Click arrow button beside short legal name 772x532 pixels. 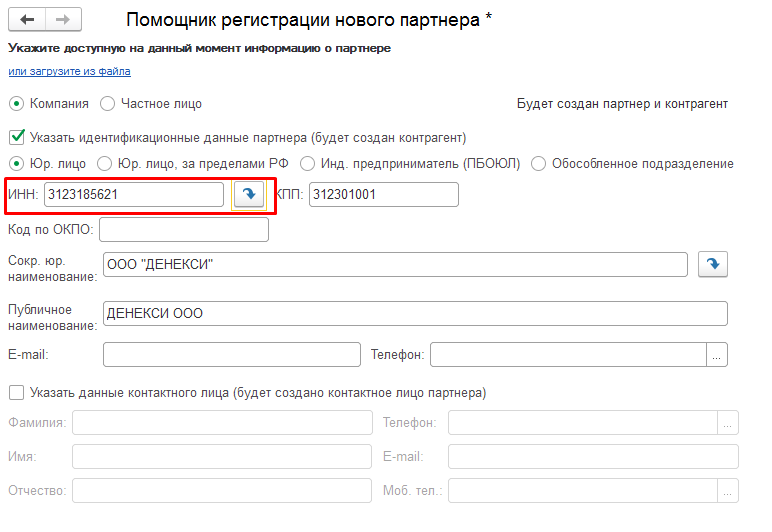712,264
